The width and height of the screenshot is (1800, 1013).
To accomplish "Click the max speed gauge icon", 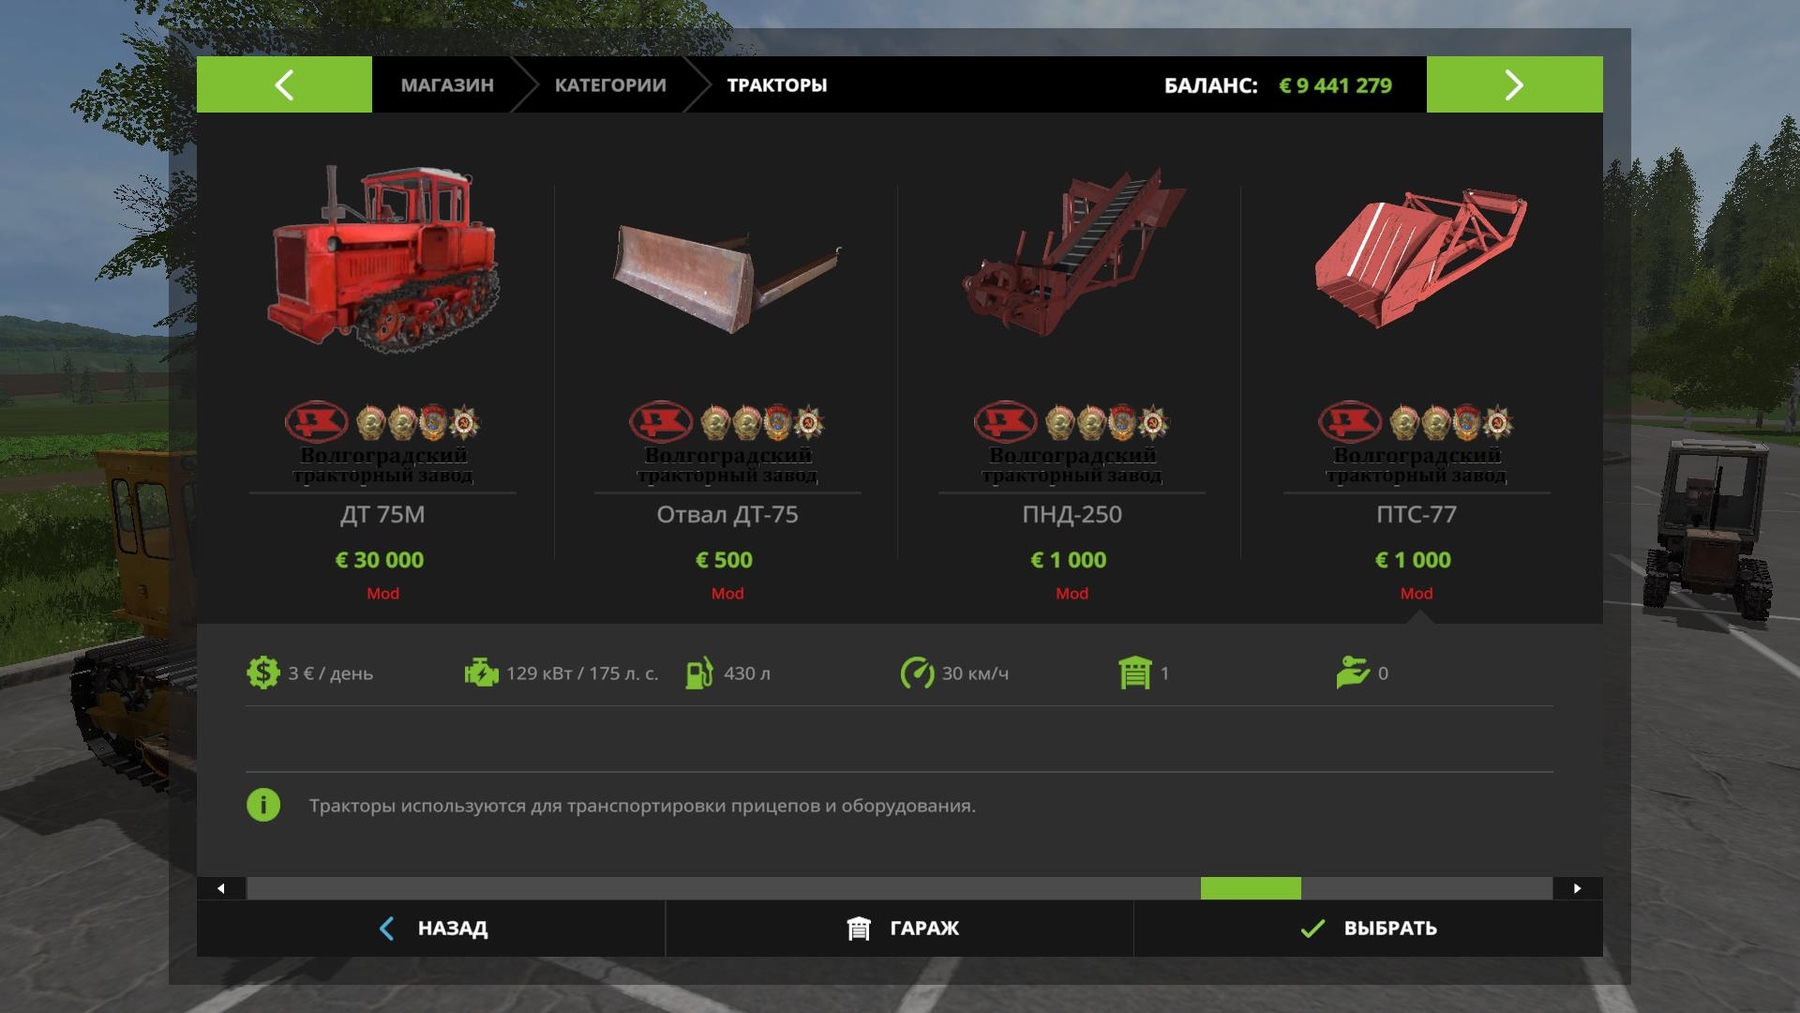I will [x=917, y=672].
